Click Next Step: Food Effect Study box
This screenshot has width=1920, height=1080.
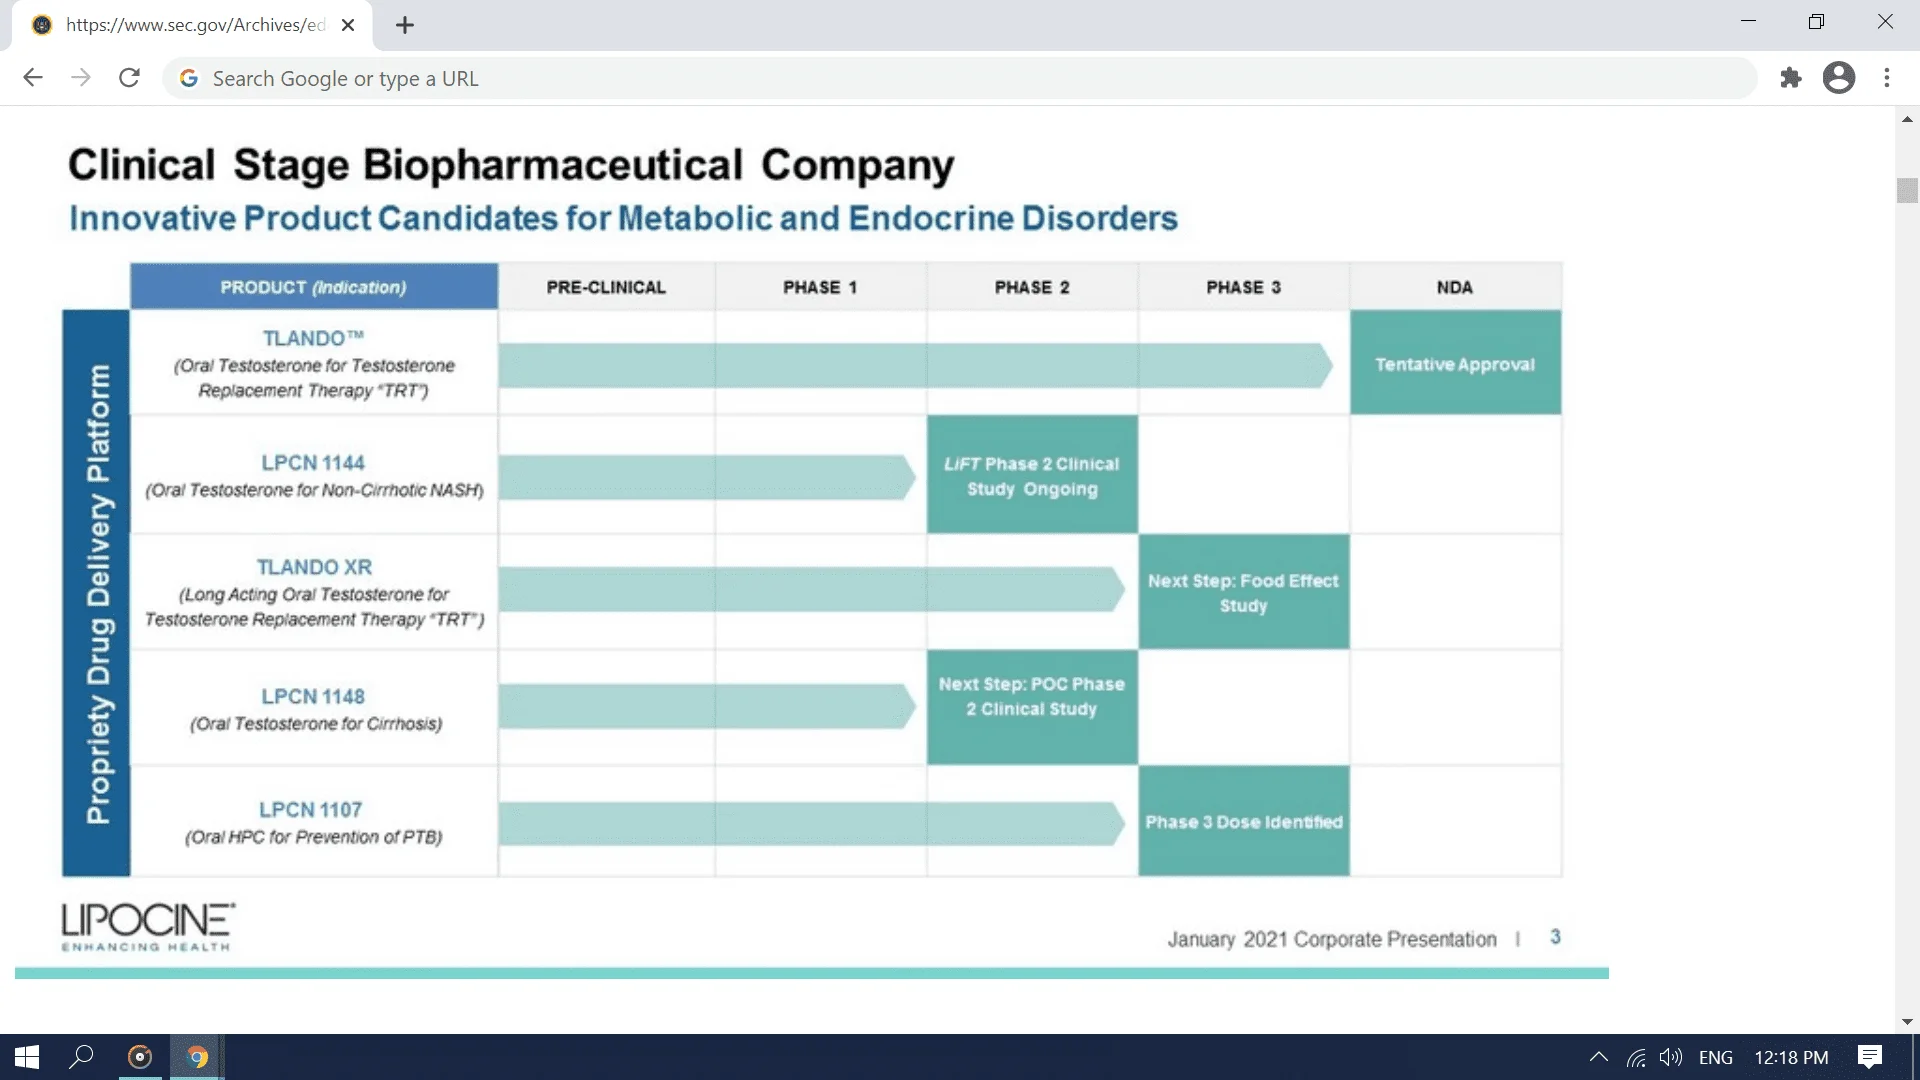pos(1243,592)
